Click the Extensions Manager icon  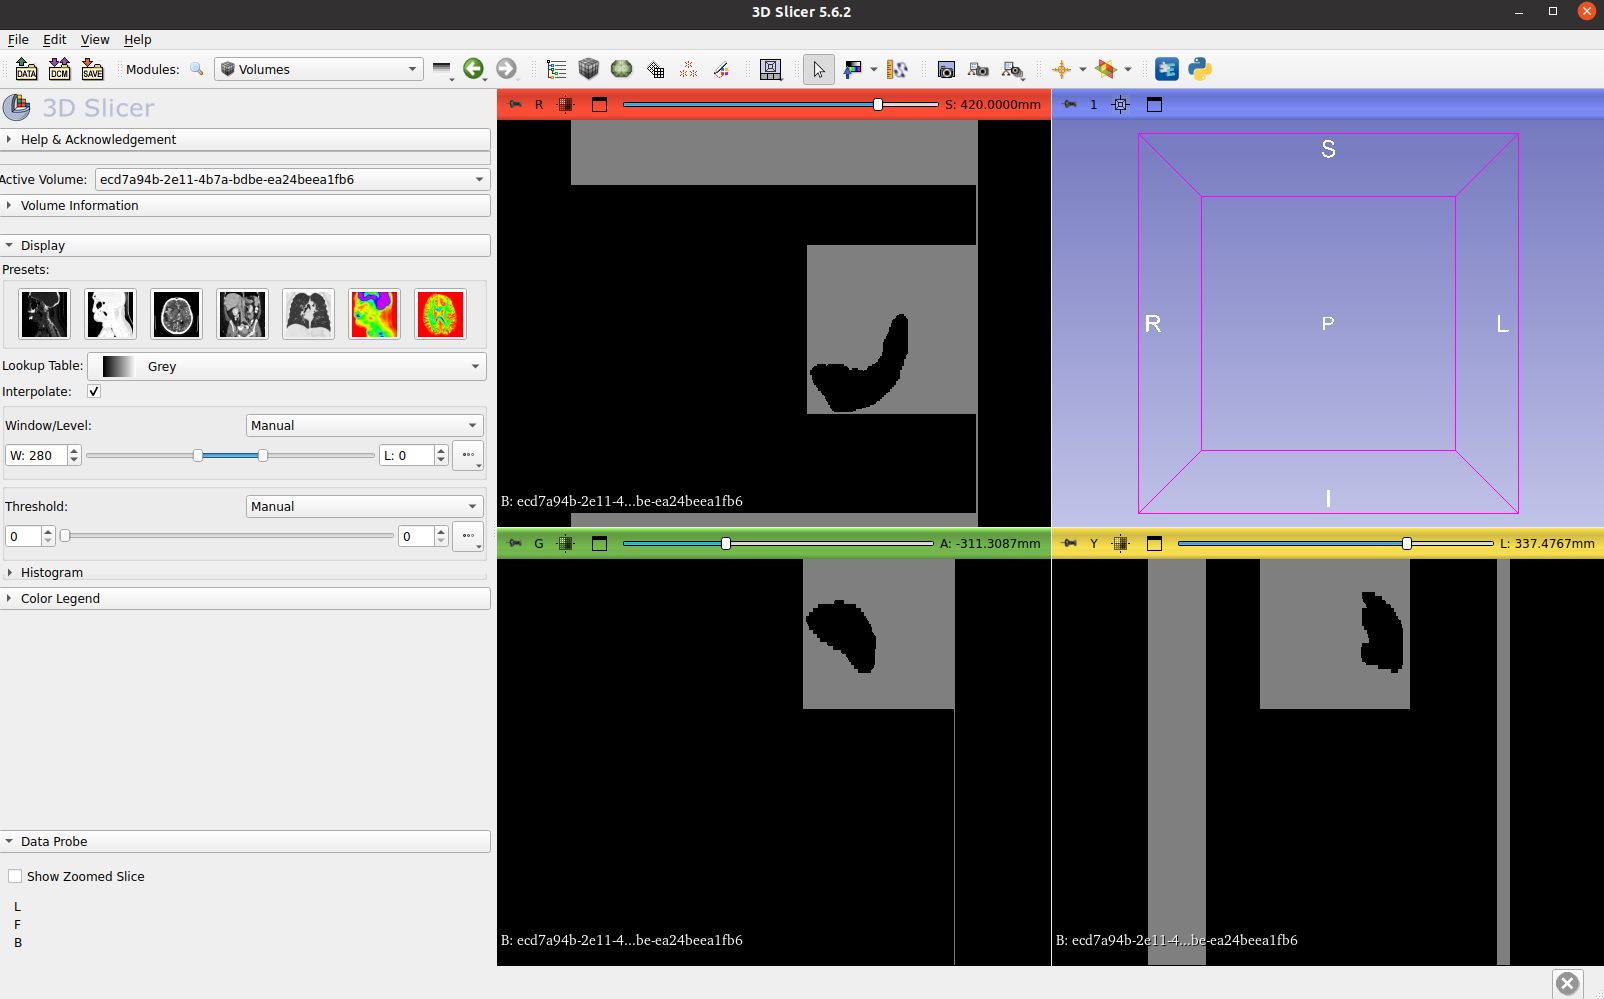1167,69
